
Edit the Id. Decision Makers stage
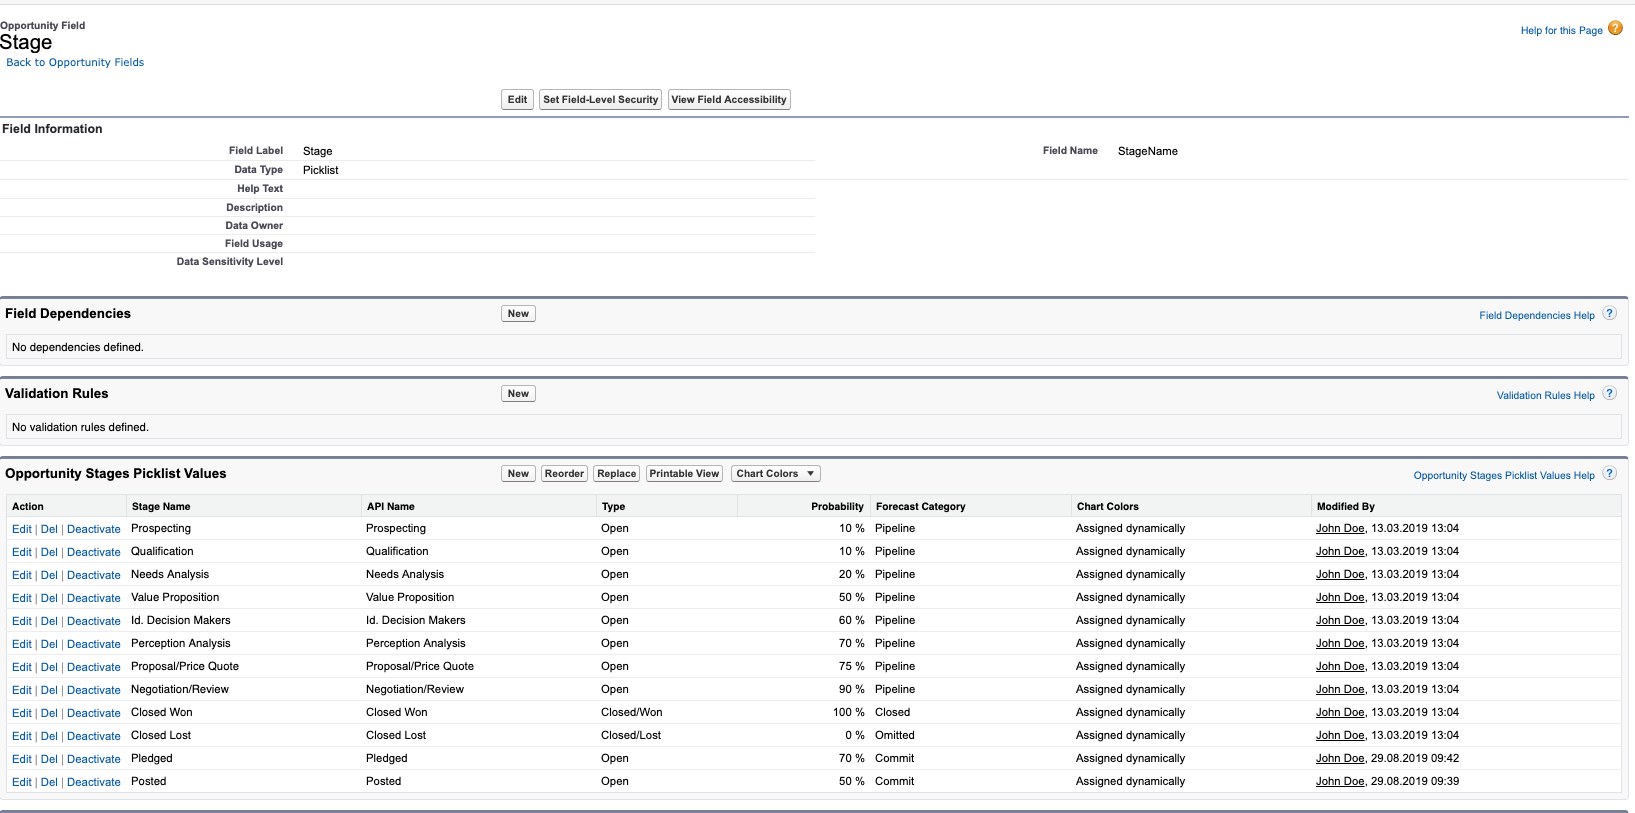(22, 621)
